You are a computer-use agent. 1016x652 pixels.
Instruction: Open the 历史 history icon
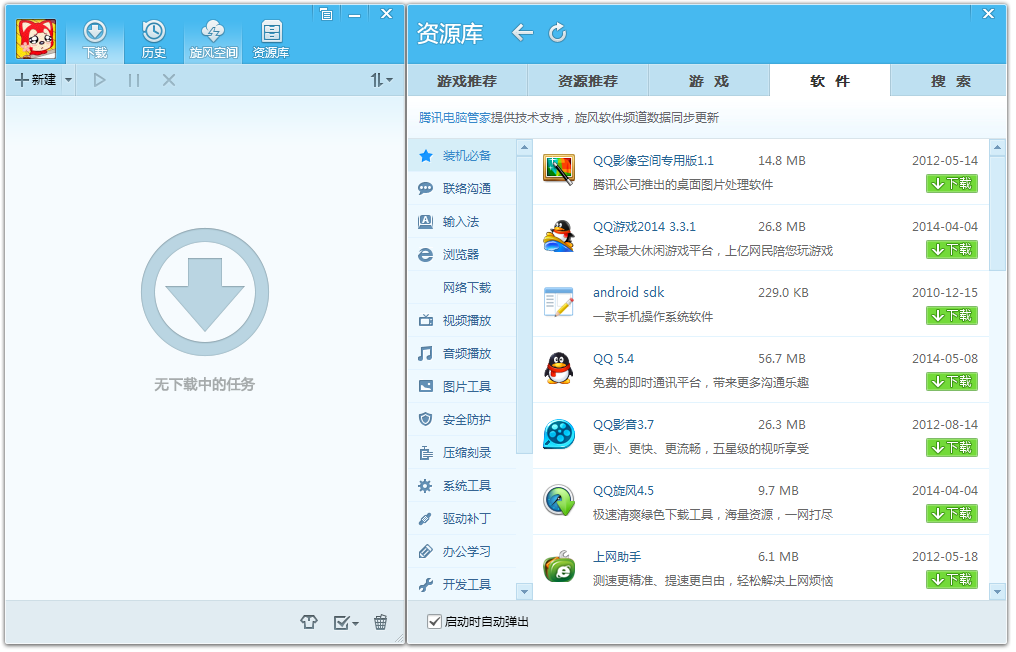point(153,38)
